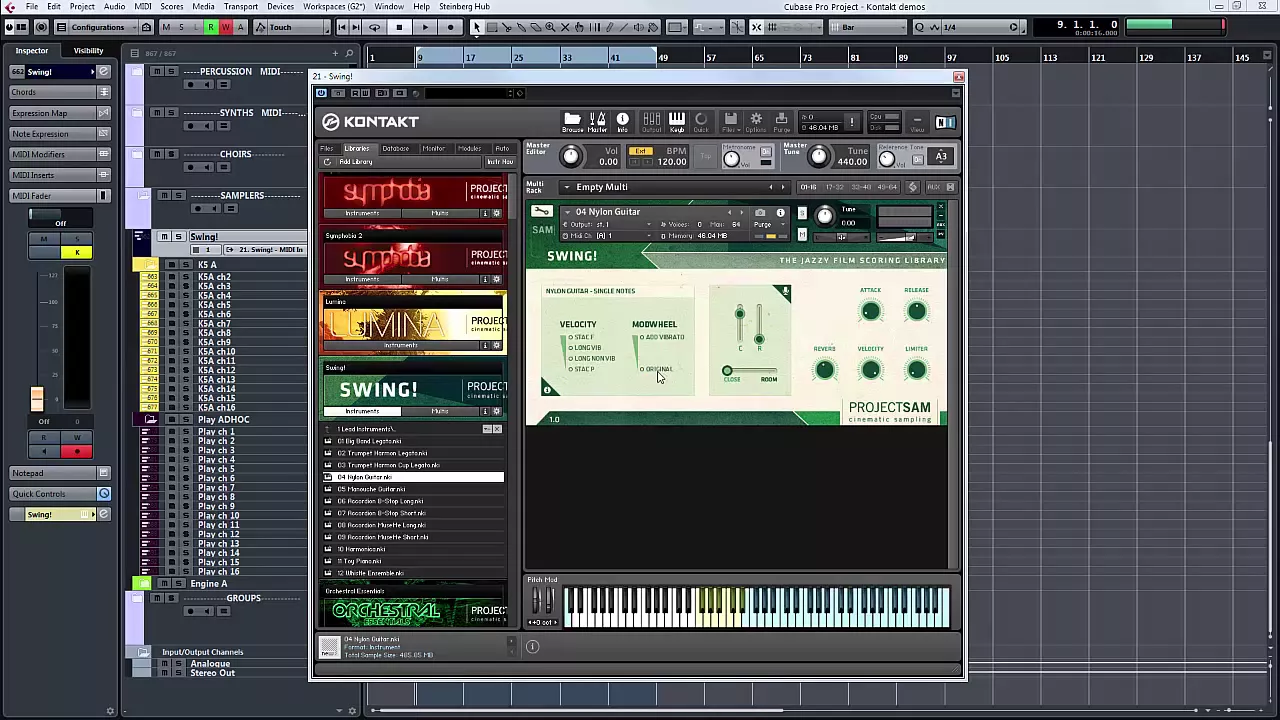Open Kontakt Options gear
This screenshot has width=1280, height=720.
756,122
